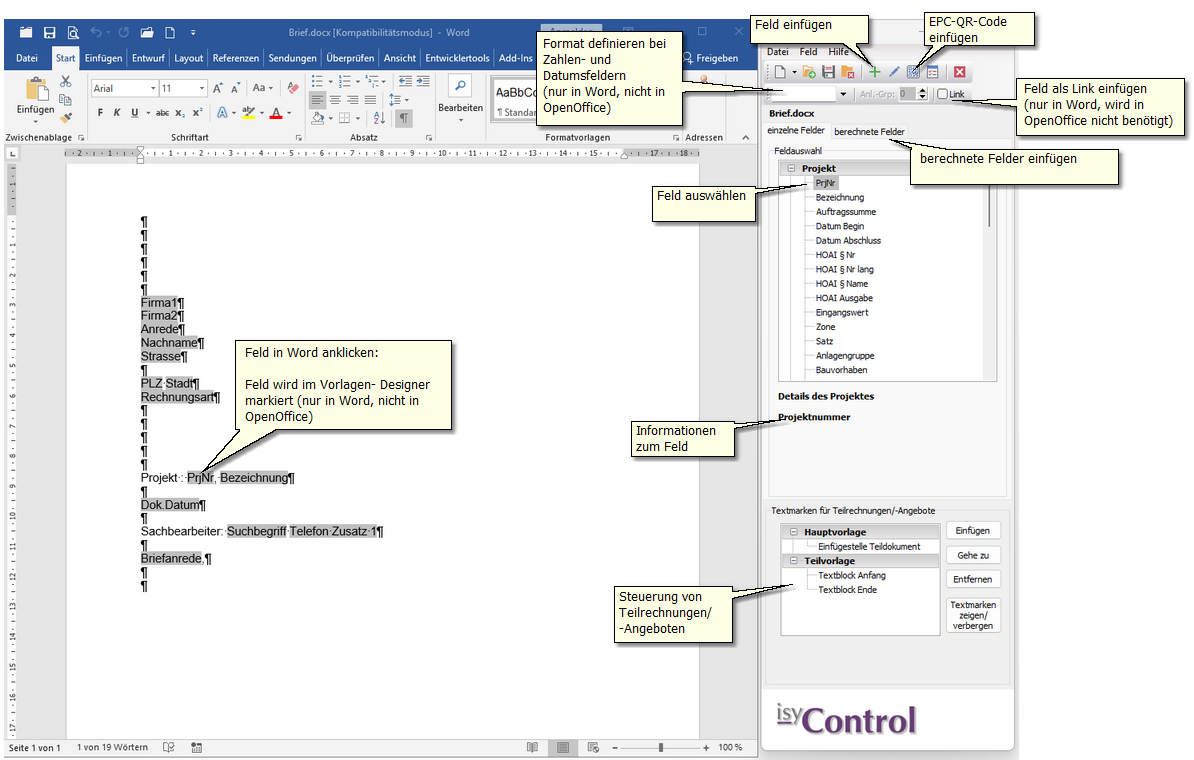Click the red X toolbar icon
The width and height of the screenshot is (1194, 760).
coord(959,72)
